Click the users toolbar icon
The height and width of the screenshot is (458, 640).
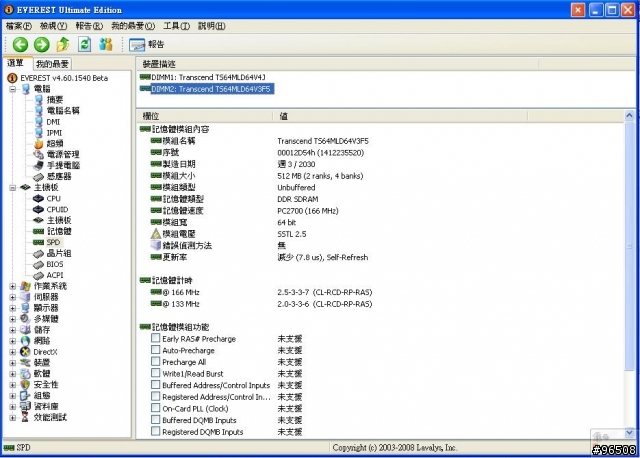pos(106,44)
